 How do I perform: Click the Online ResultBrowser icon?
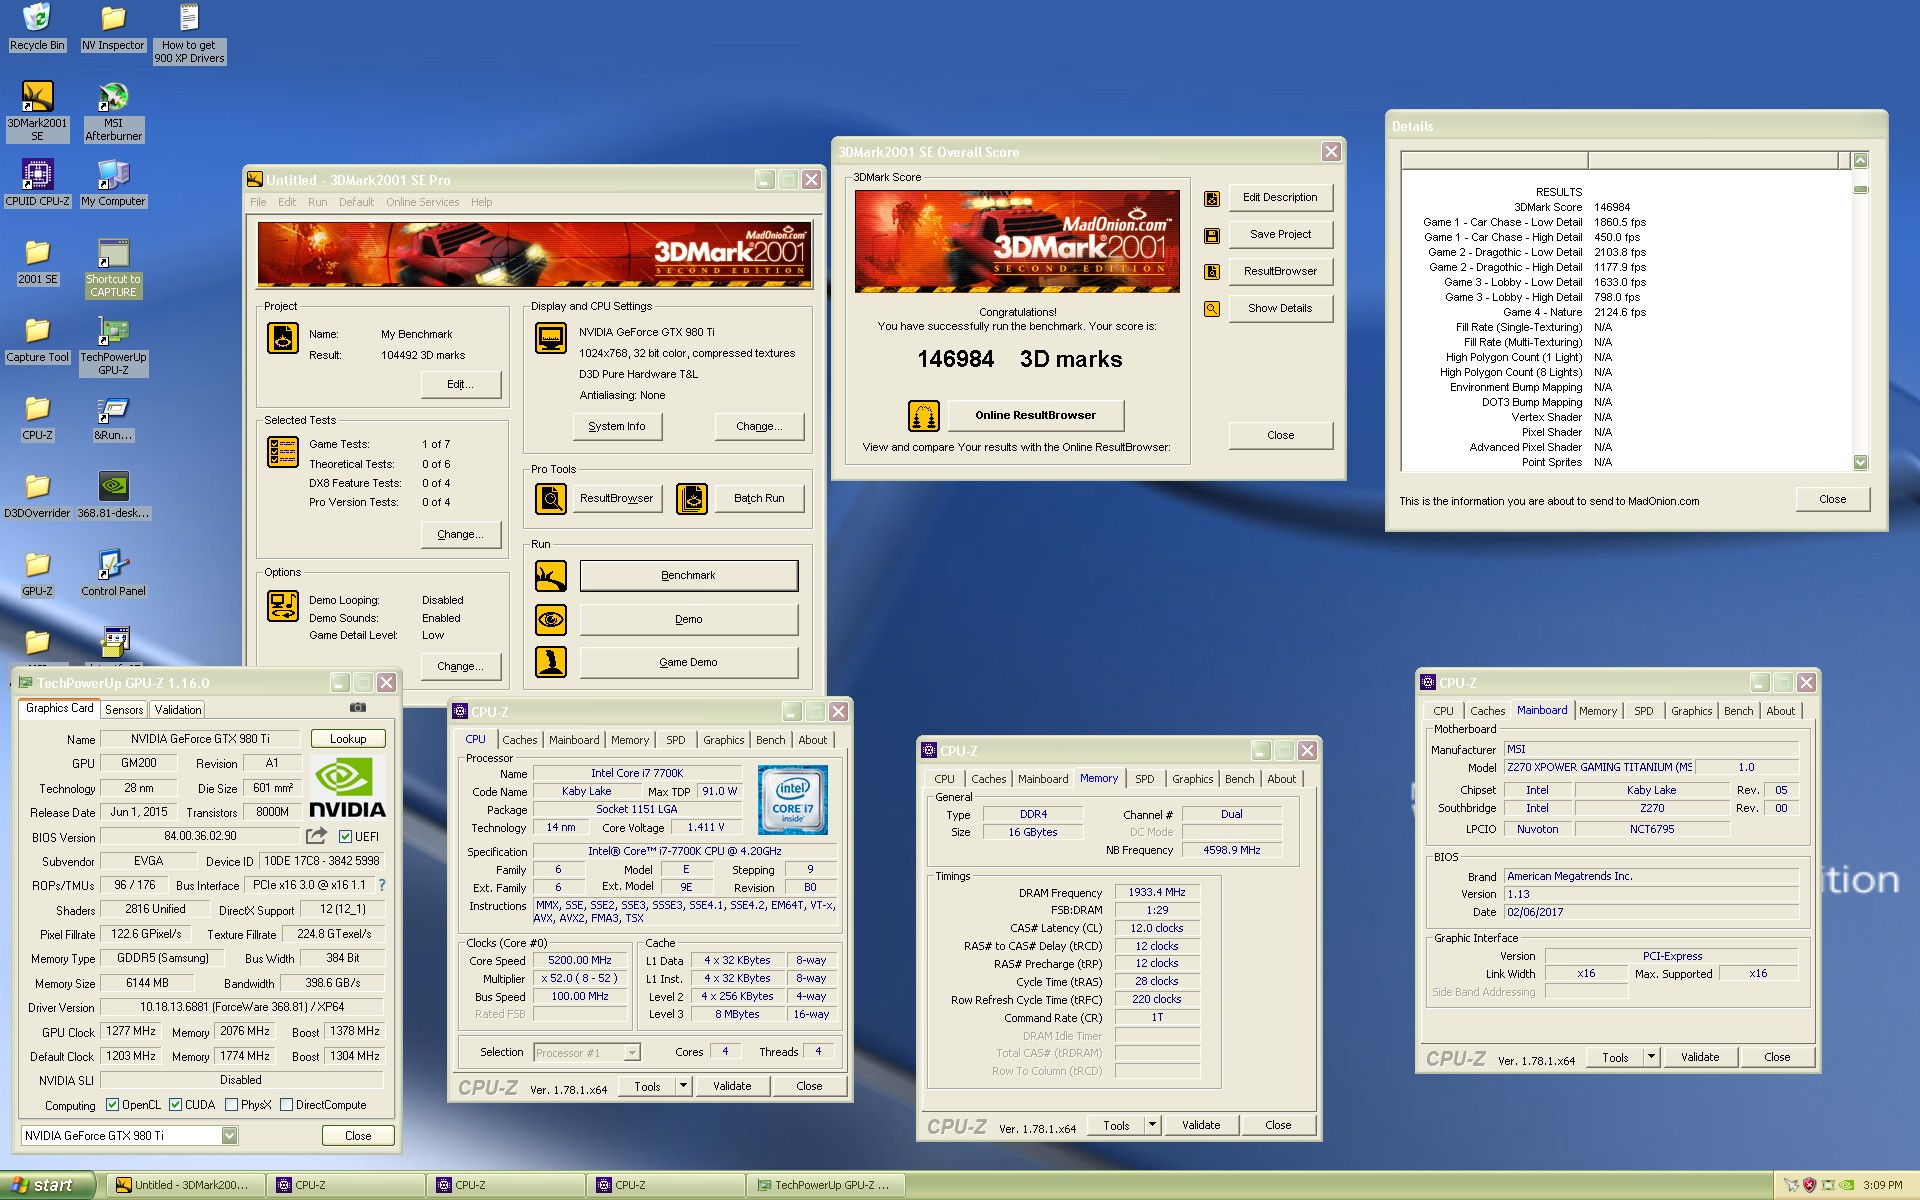923,415
